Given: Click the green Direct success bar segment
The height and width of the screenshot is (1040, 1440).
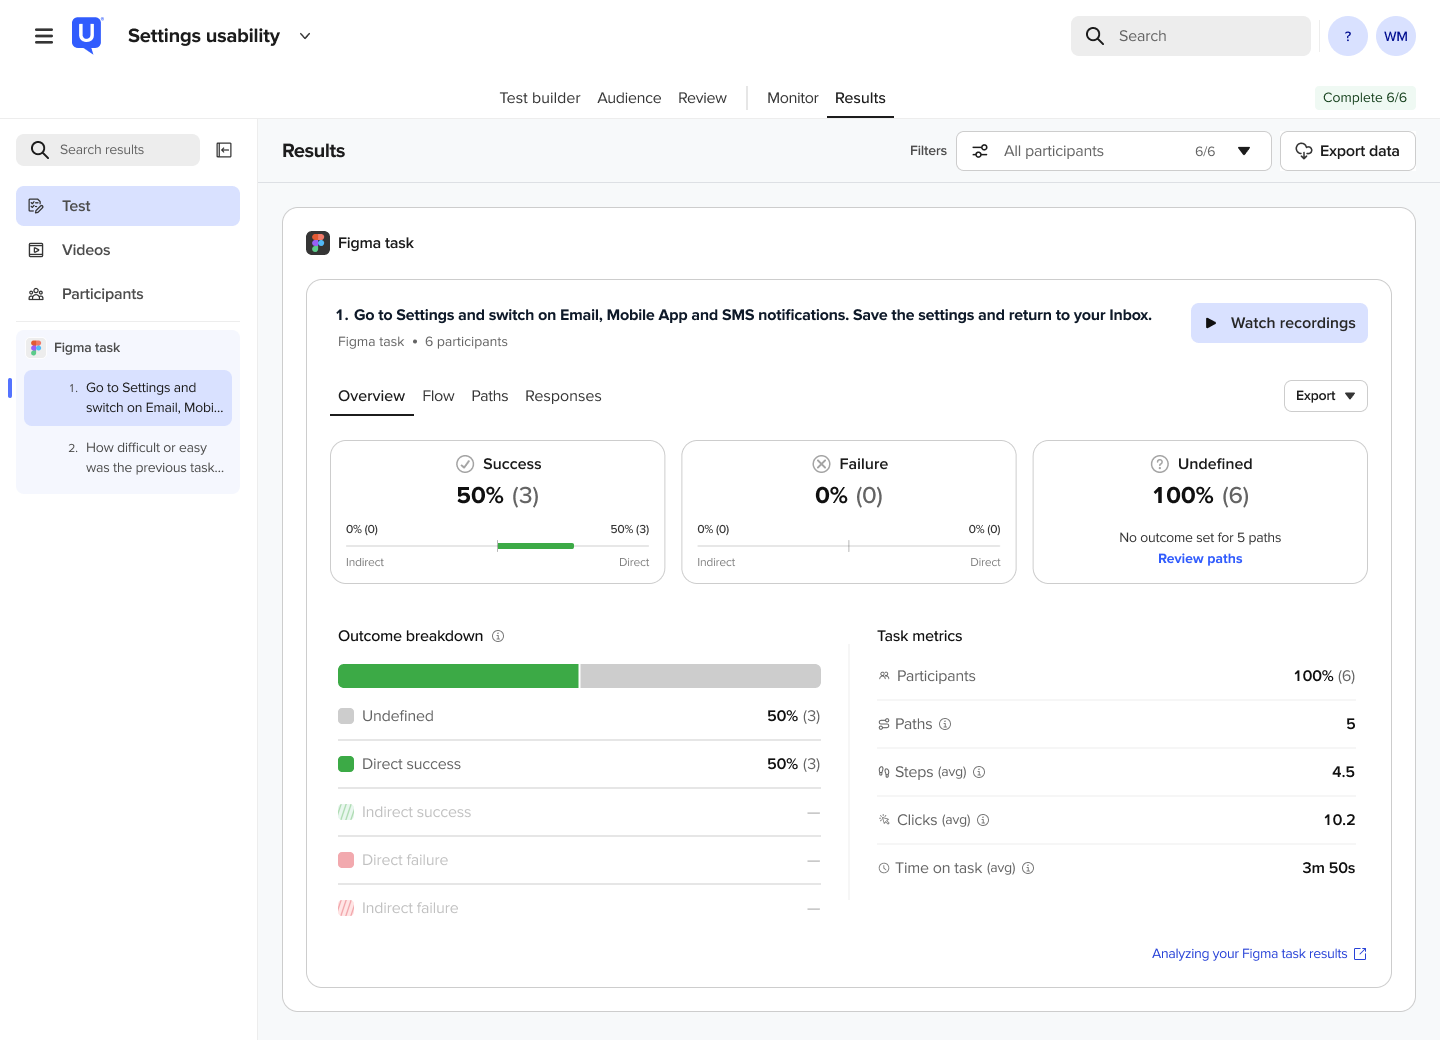Looking at the screenshot, I should point(458,676).
